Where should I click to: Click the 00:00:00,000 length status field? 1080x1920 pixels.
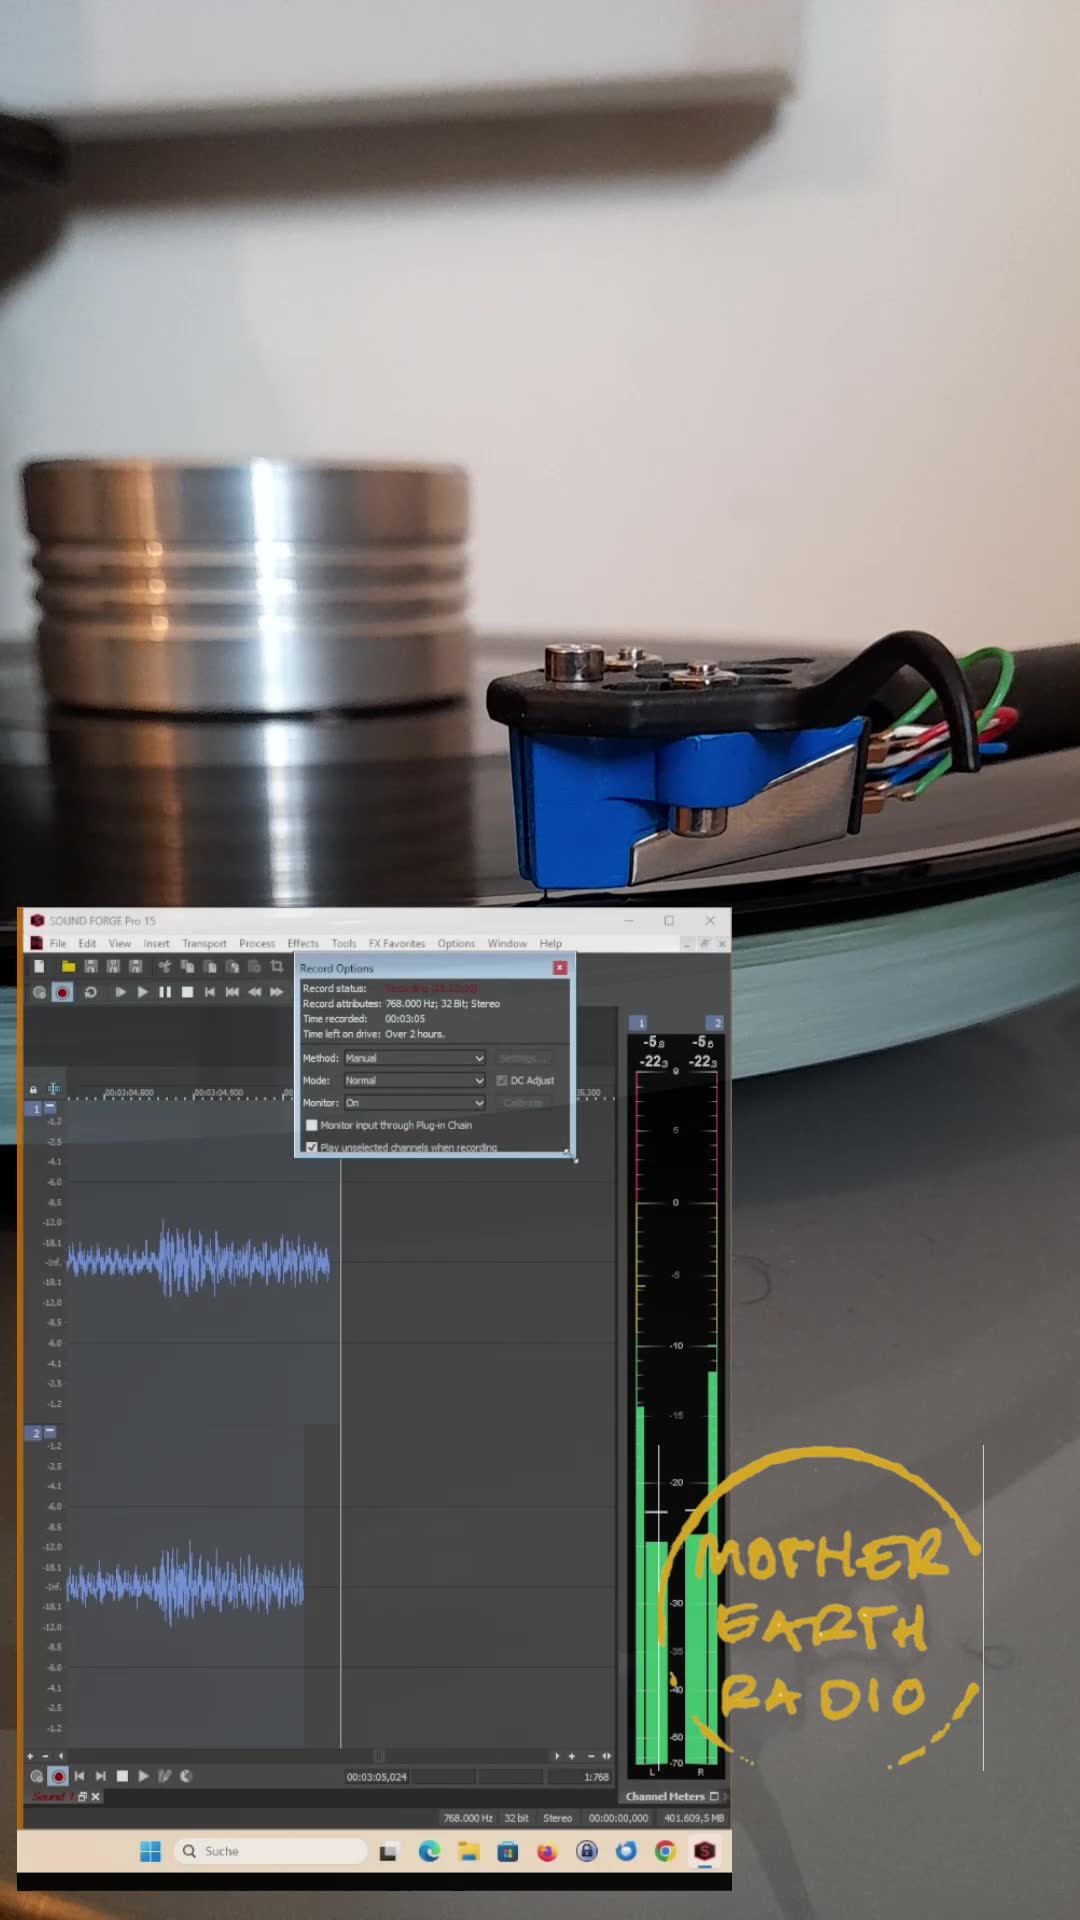[x=618, y=1818]
